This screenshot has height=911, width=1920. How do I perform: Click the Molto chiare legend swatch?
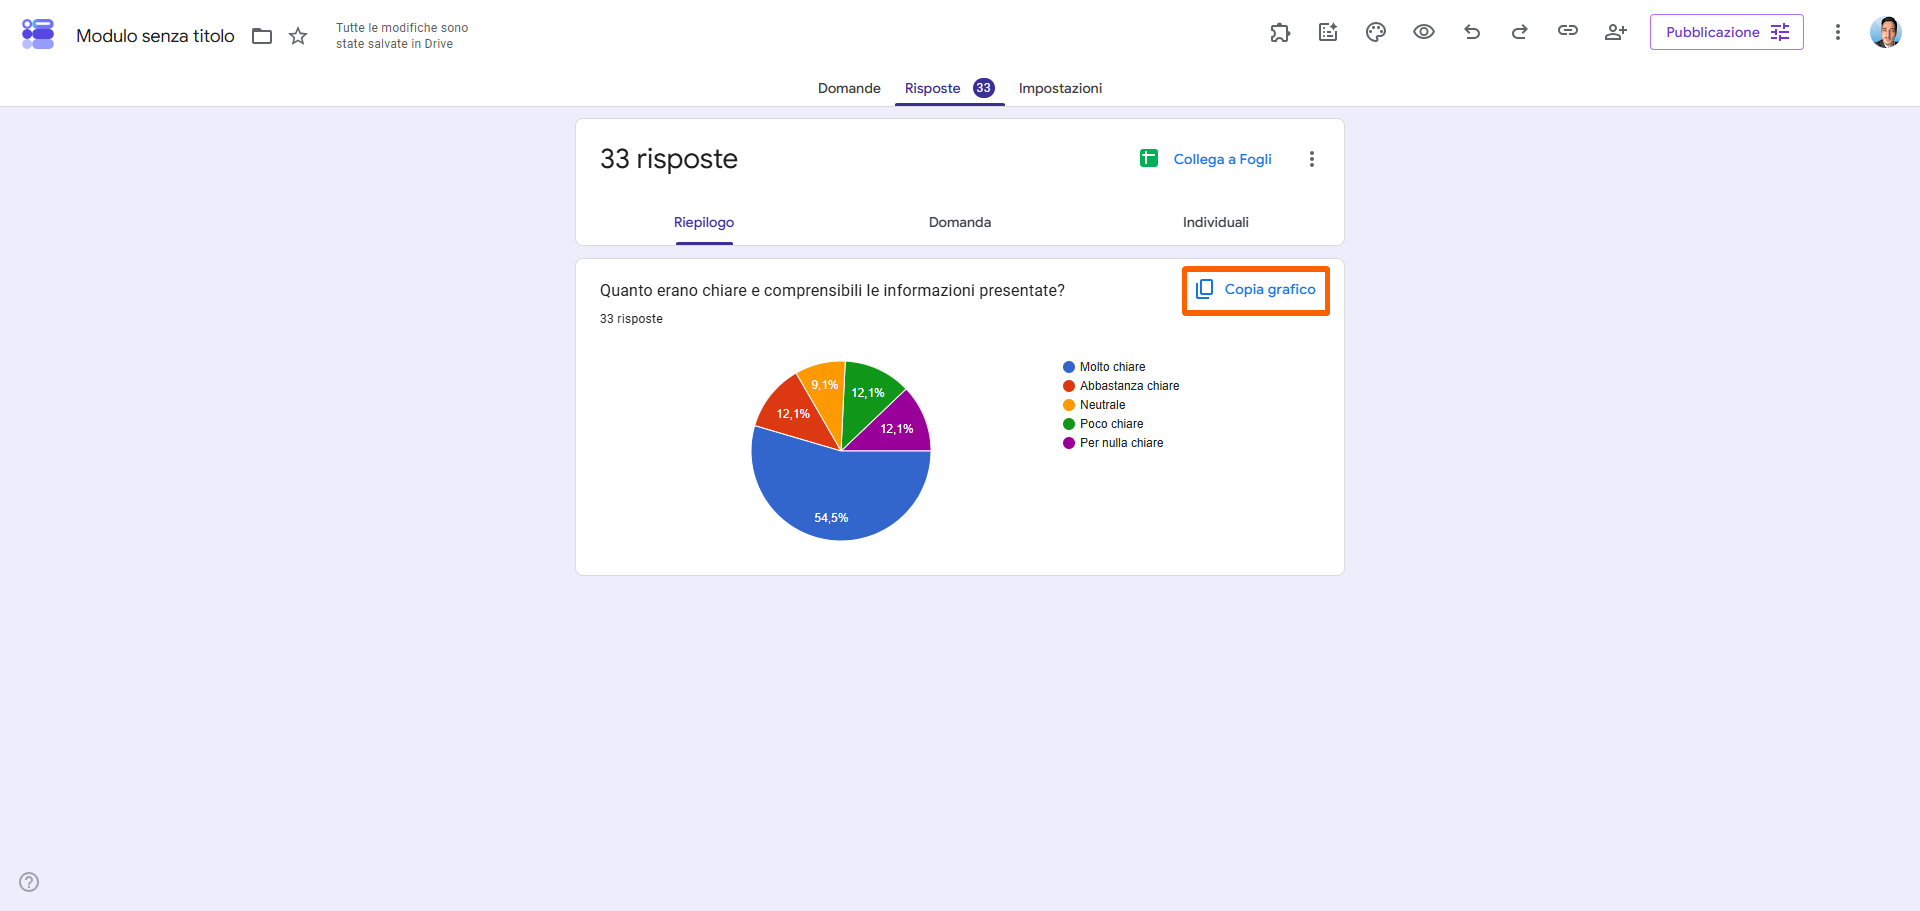(1069, 367)
